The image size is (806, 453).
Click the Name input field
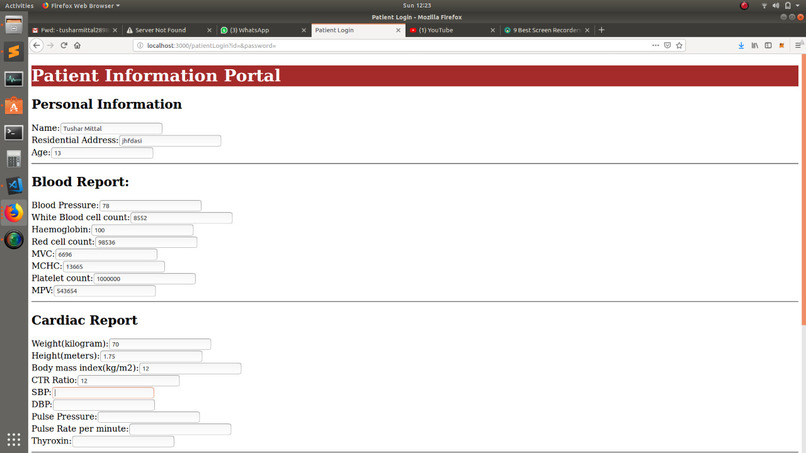[x=112, y=129]
